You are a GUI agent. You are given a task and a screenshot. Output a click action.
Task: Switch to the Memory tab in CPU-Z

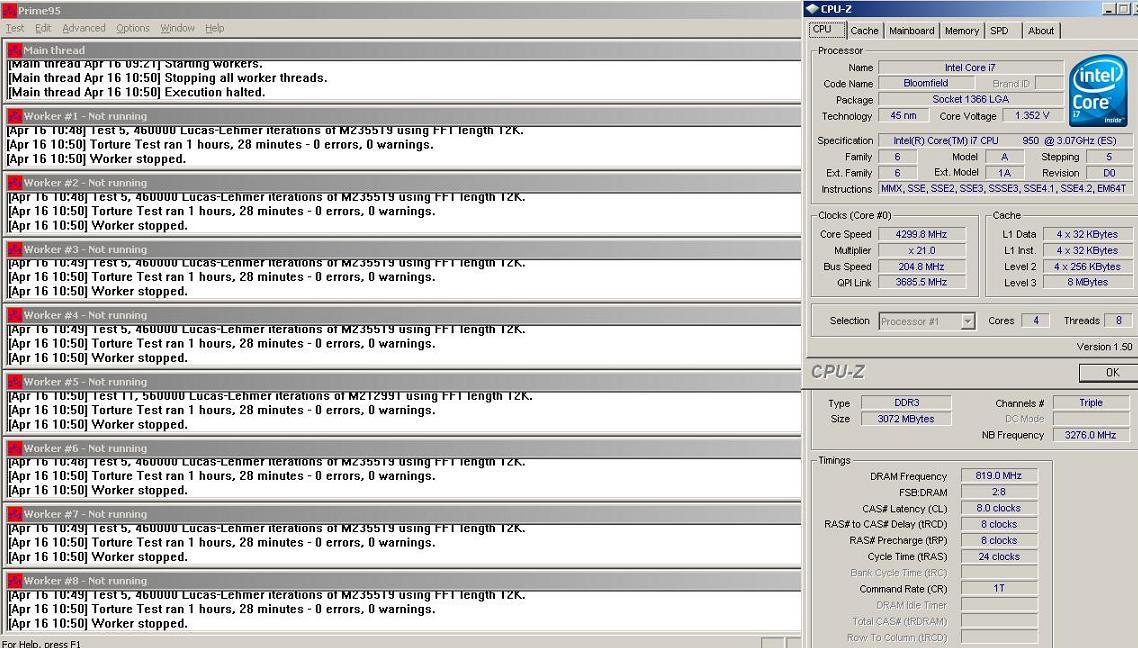pos(962,30)
